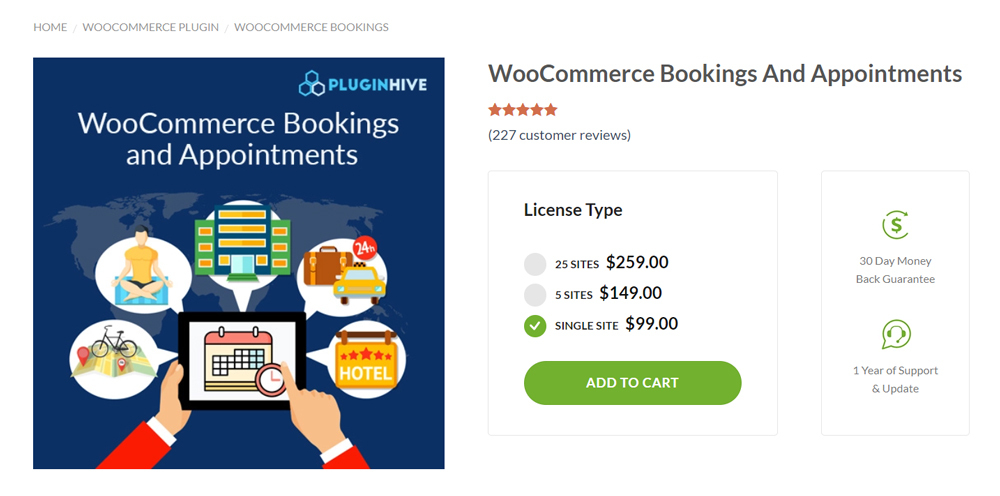Open the 227 customer reviews link
This screenshot has height=496, width=1000.
click(559, 135)
